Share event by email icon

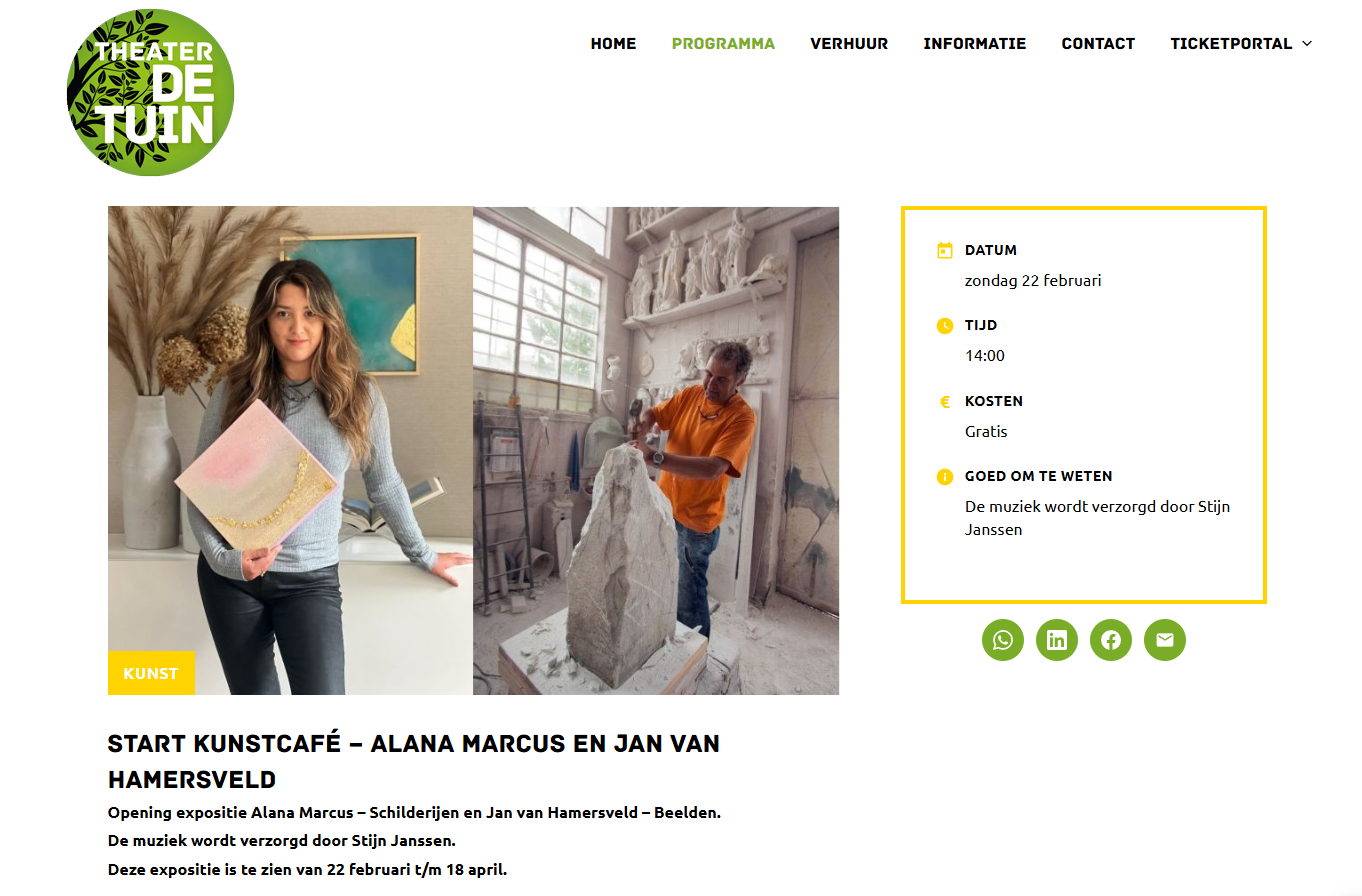[1165, 640]
